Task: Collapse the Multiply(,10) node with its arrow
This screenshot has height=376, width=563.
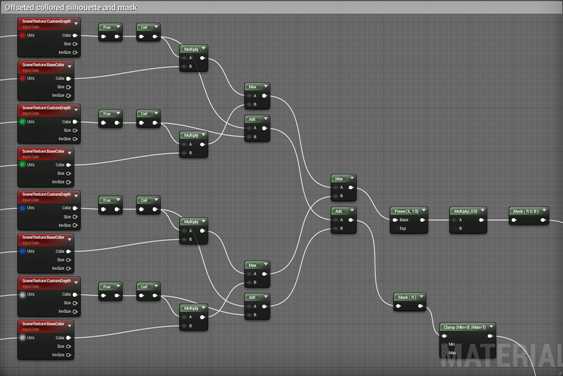Action: click(483, 210)
